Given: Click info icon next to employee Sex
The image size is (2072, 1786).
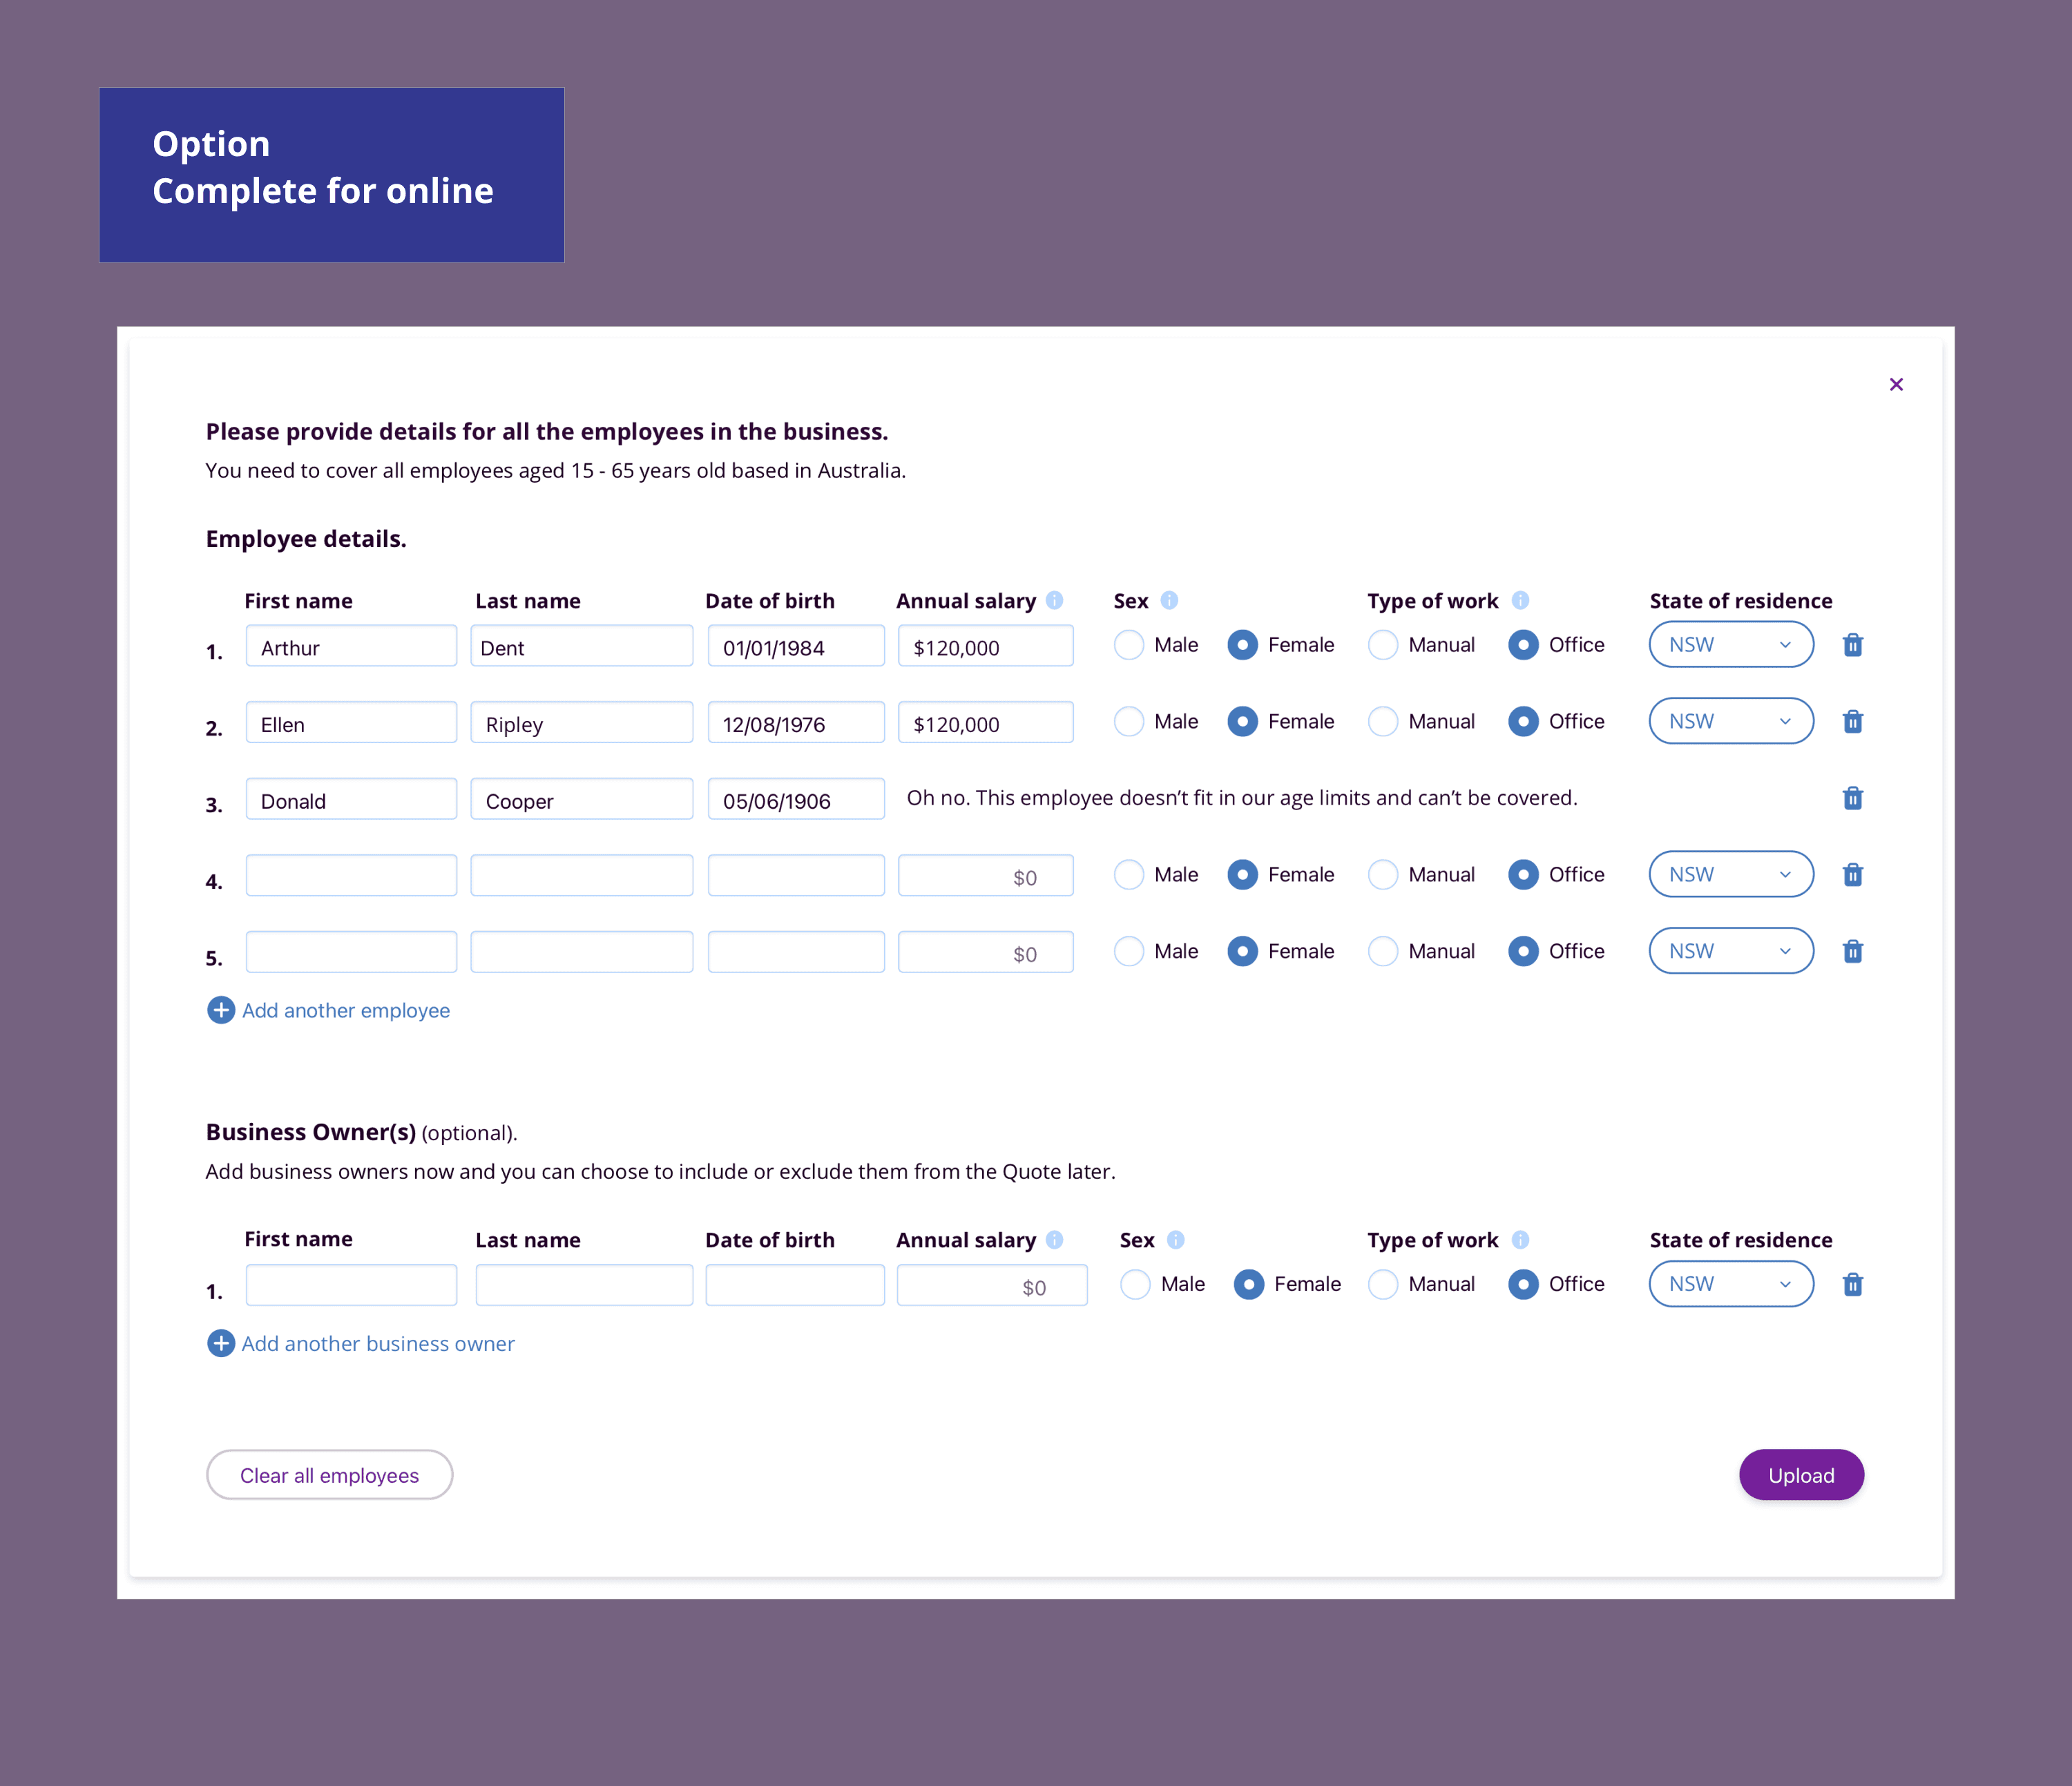Looking at the screenshot, I should [x=1169, y=600].
